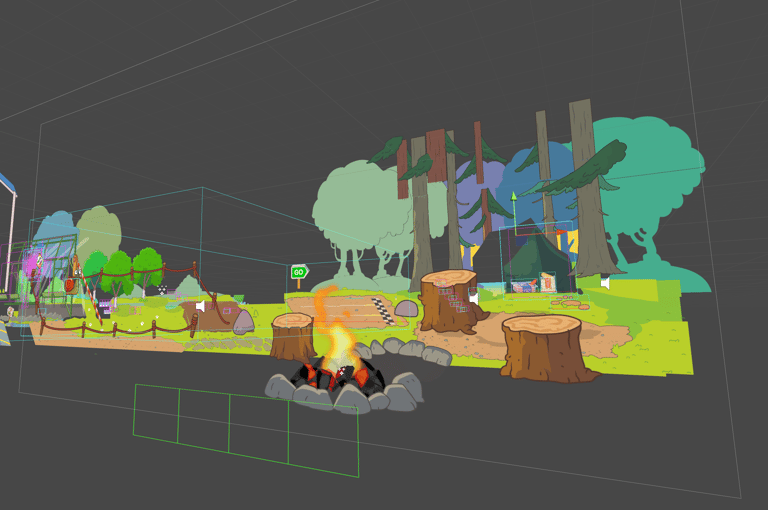This screenshot has width=768, height=510.
Task: Click the red X-axis arrow of the move gizmo
Action: coord(561,232)
